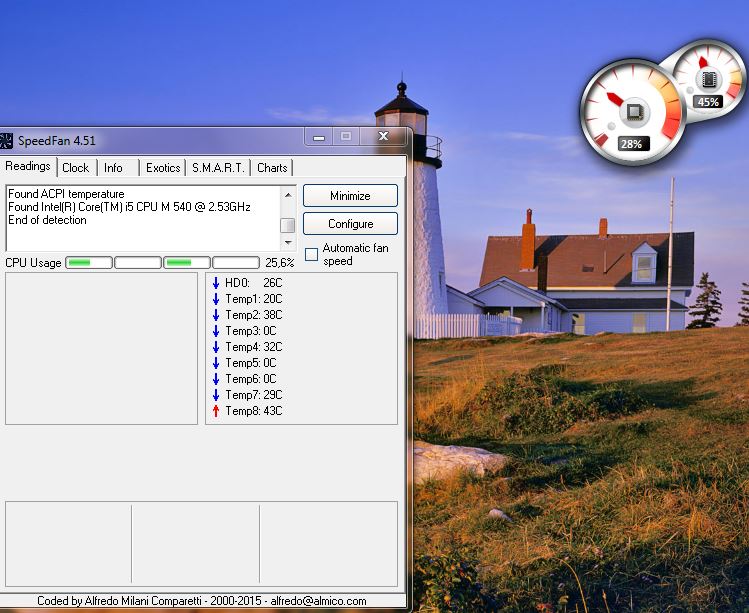The height and width of the screenshot is (613, 749).
Task: Click the Temp1 down arrow icon
Action: (215, 299)
